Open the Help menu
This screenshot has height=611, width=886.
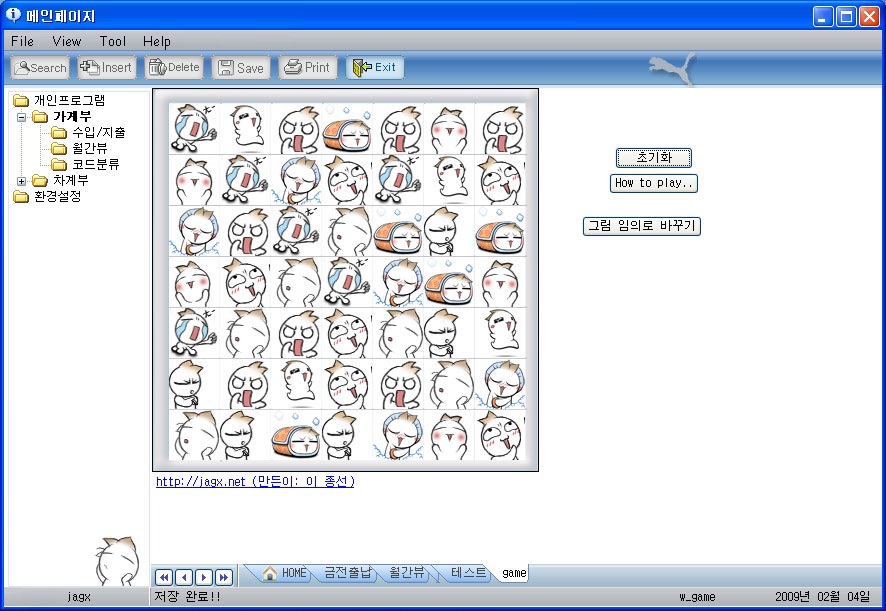pyautogui.click(x=157, y=41)
